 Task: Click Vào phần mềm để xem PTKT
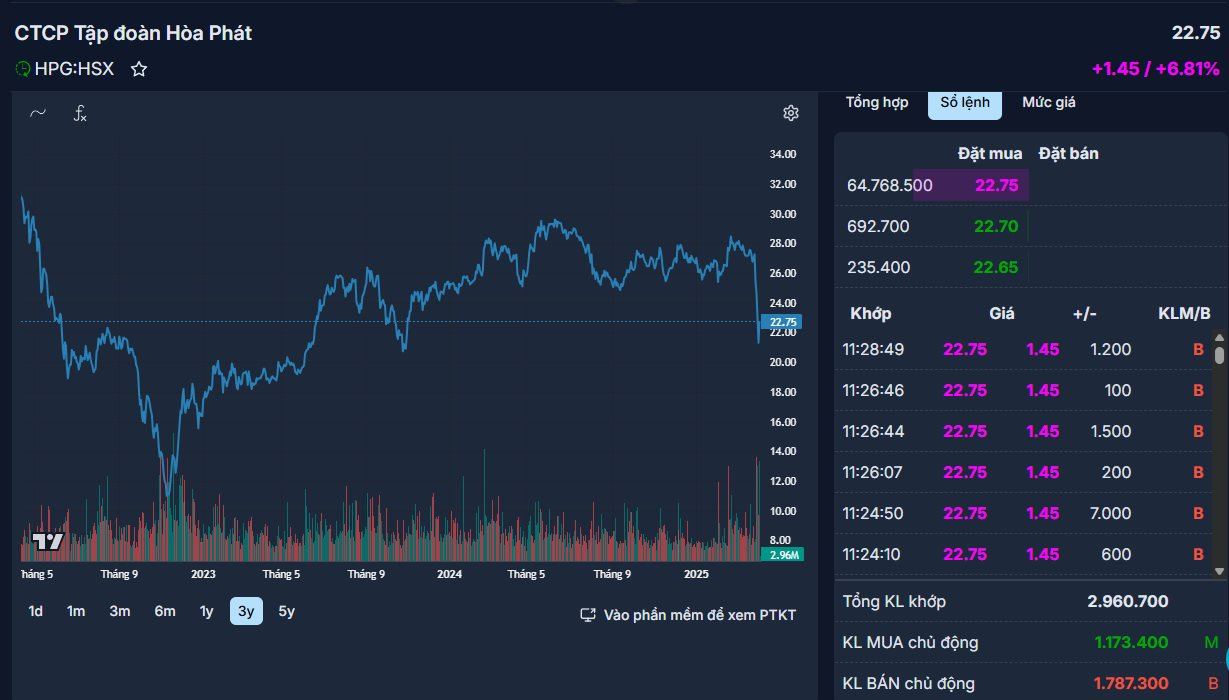tap(699, 614)
